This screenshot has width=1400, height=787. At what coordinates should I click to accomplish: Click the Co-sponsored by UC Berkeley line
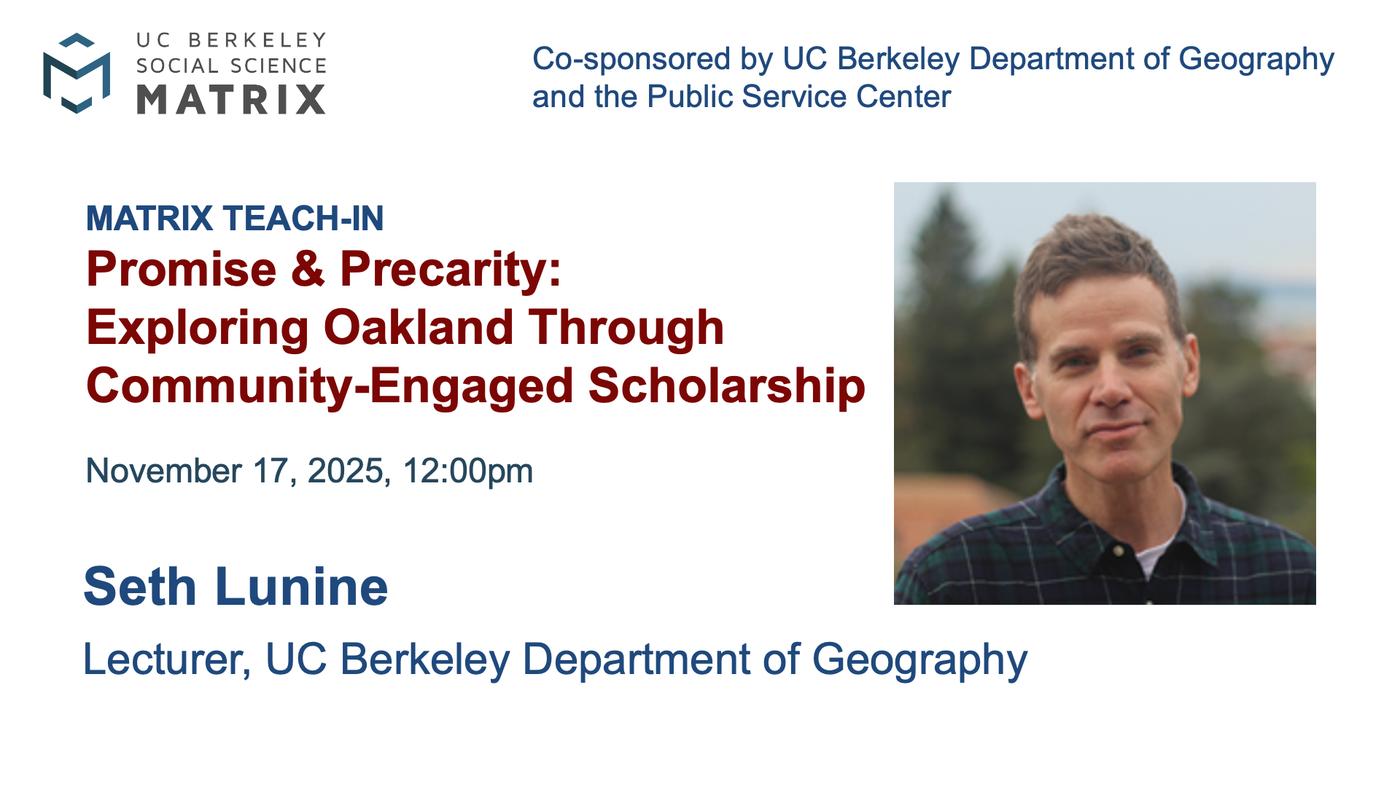(x=933, y=59)
